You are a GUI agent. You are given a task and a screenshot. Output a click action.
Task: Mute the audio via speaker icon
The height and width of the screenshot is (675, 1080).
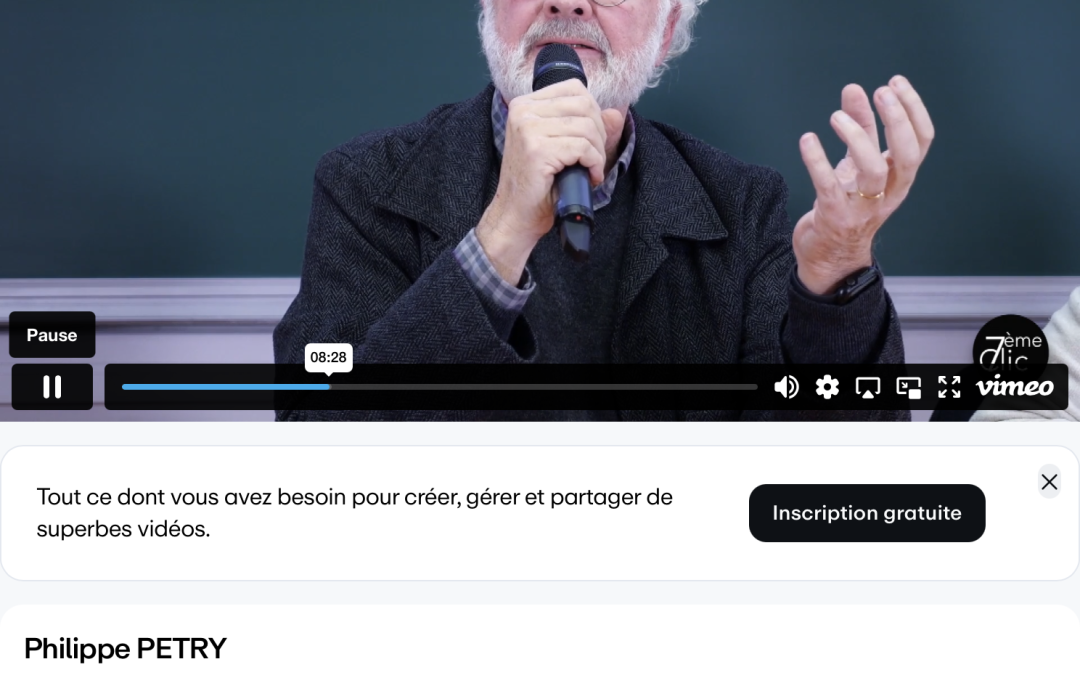[786, 387]
